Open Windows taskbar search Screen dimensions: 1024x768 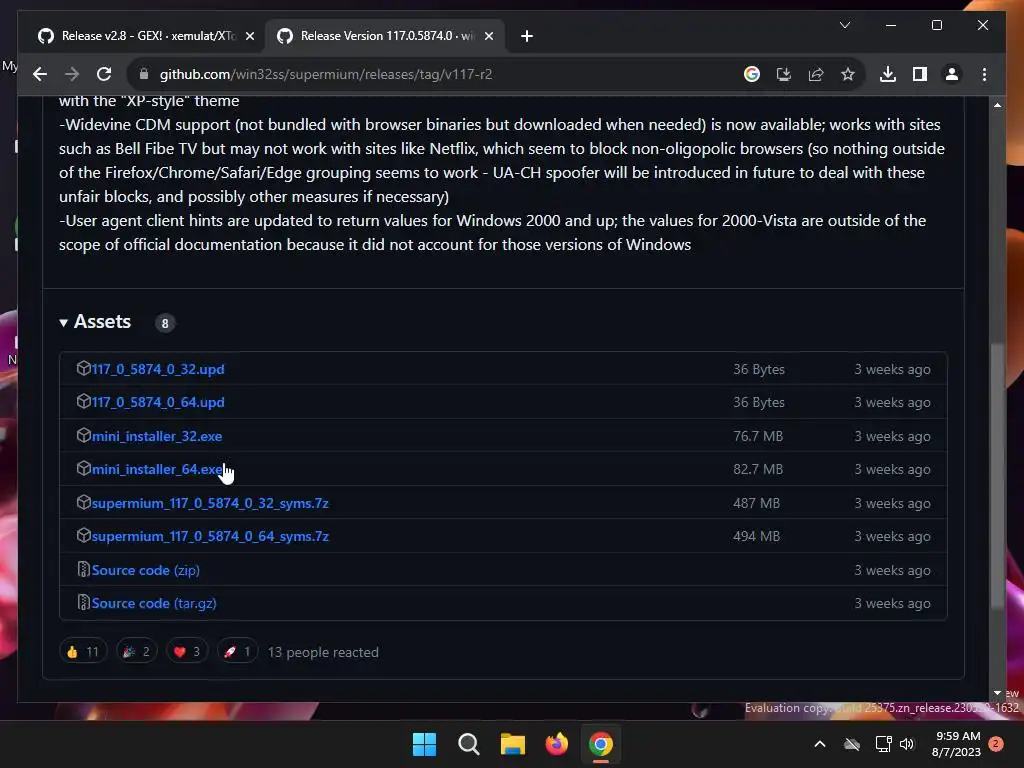pyautogui.click(x=469, y=744)
